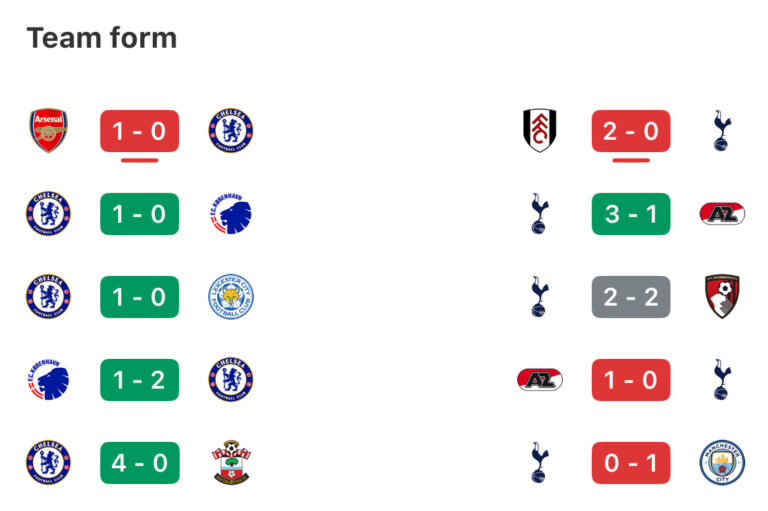Screen dimensions: 768x511
Task: Click the Team form heading
Action: click(101, 38)
